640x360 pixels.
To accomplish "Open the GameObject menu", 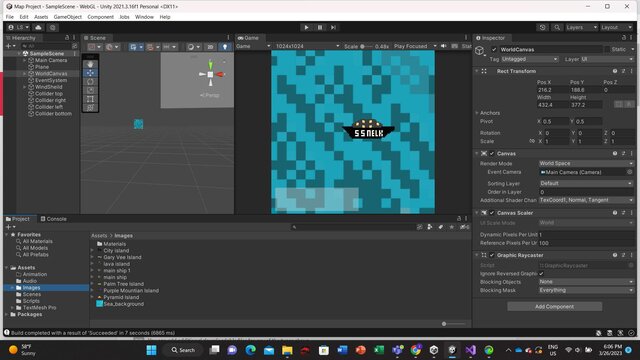I will (67, 17).
